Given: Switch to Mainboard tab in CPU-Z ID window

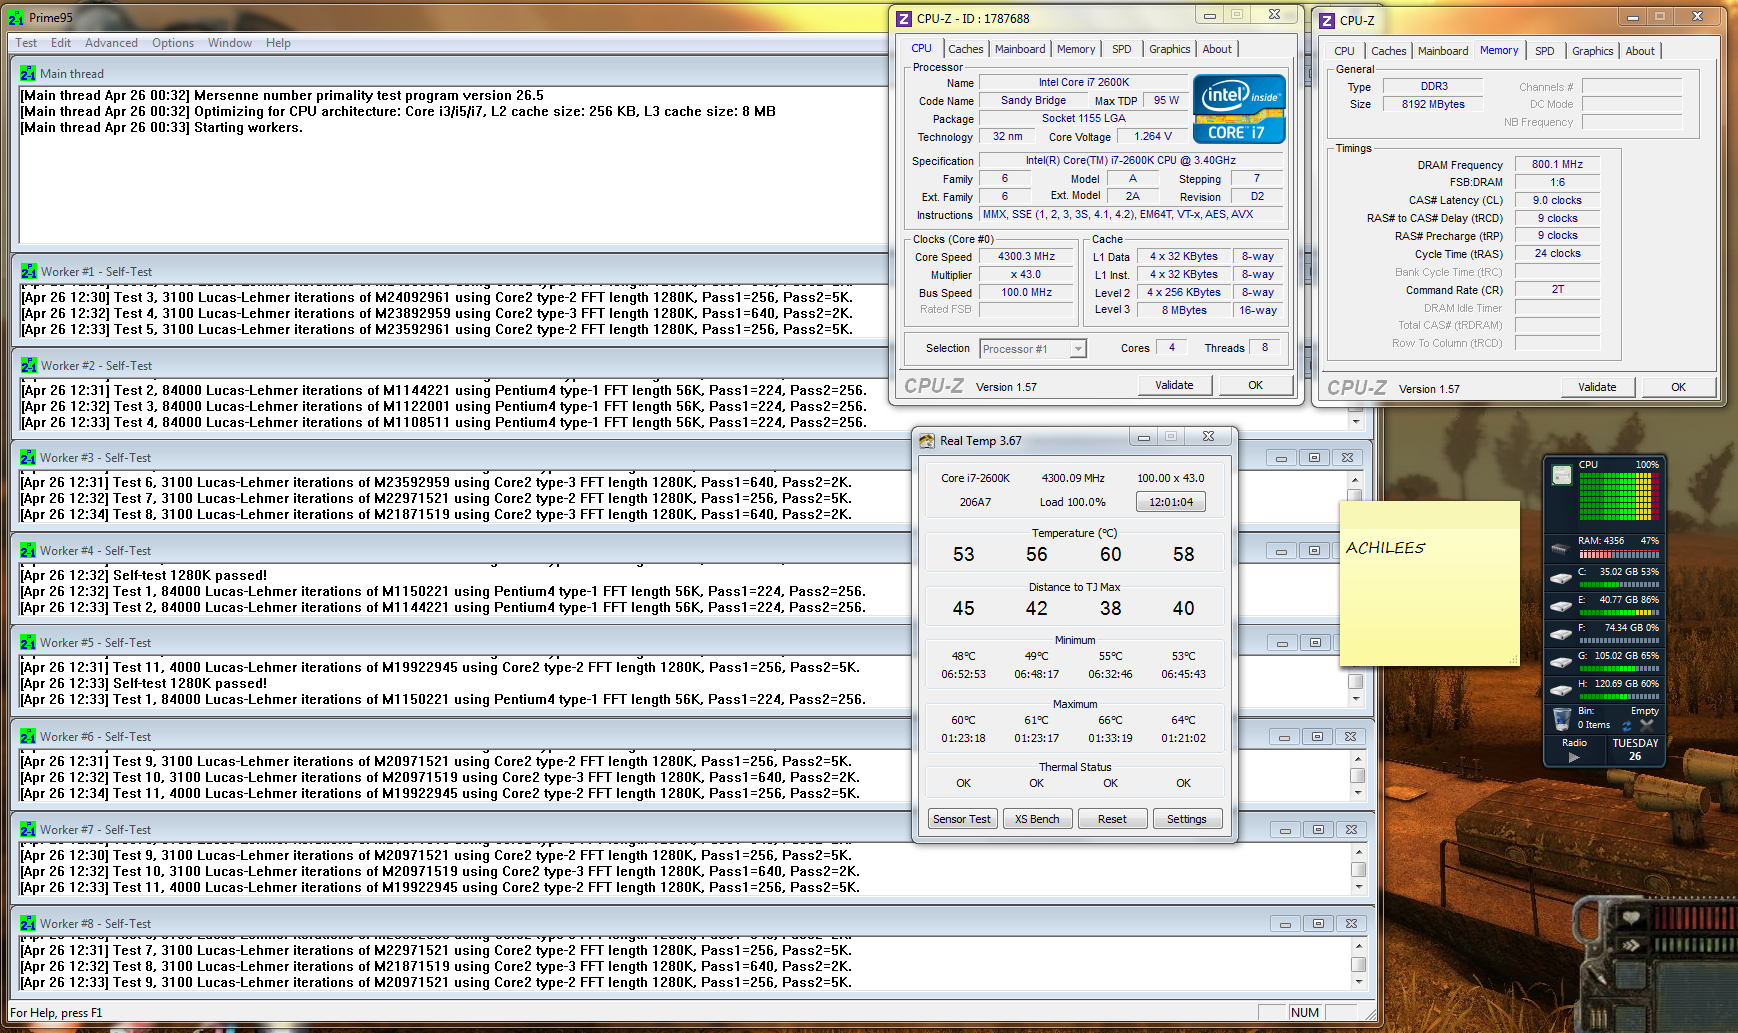Looking at the screenshot, I should coord(1020,49).
